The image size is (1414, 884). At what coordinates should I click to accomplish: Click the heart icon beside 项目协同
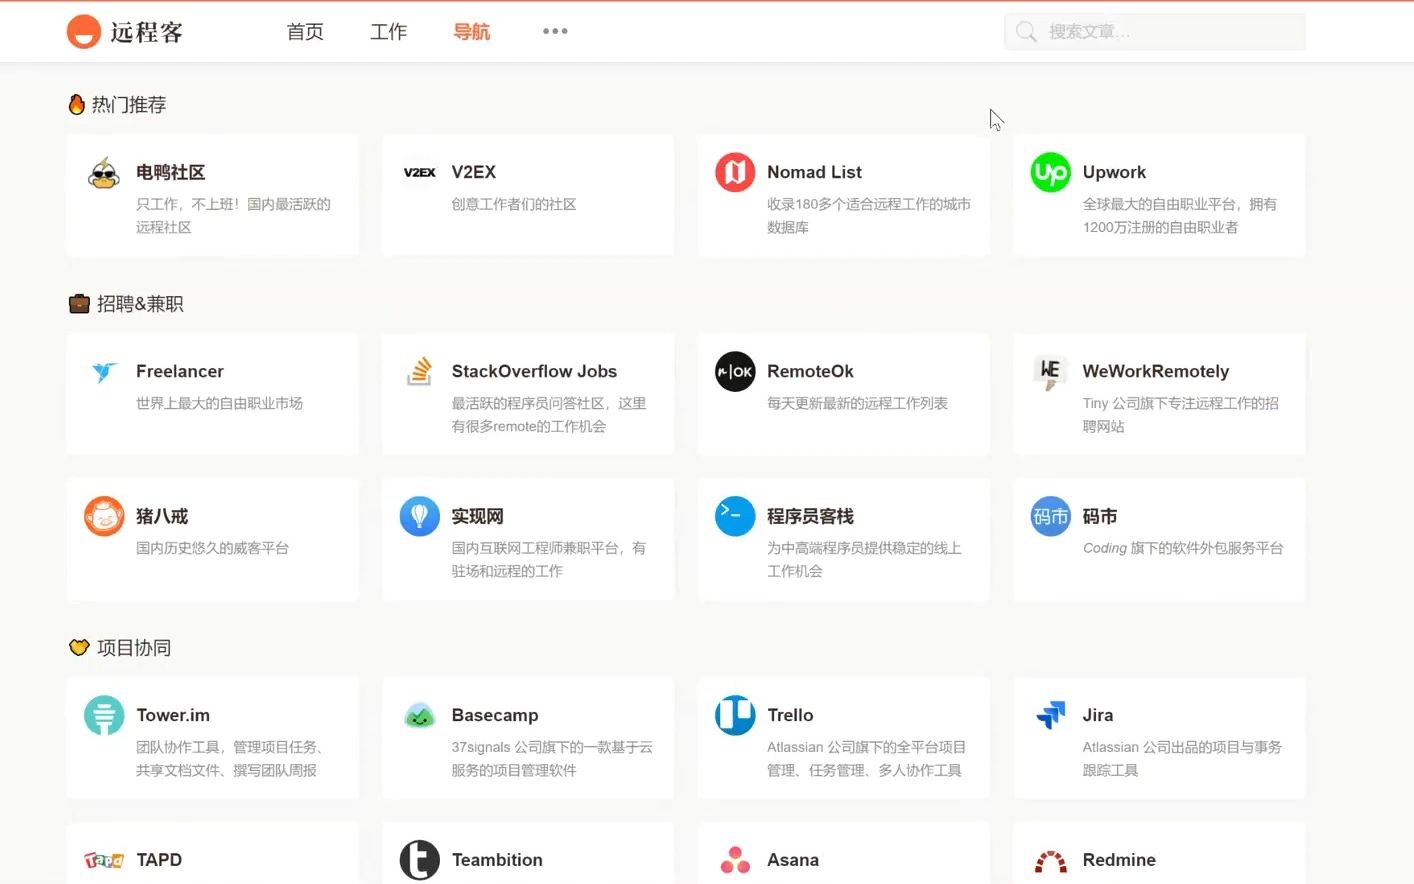click(79, 648)
